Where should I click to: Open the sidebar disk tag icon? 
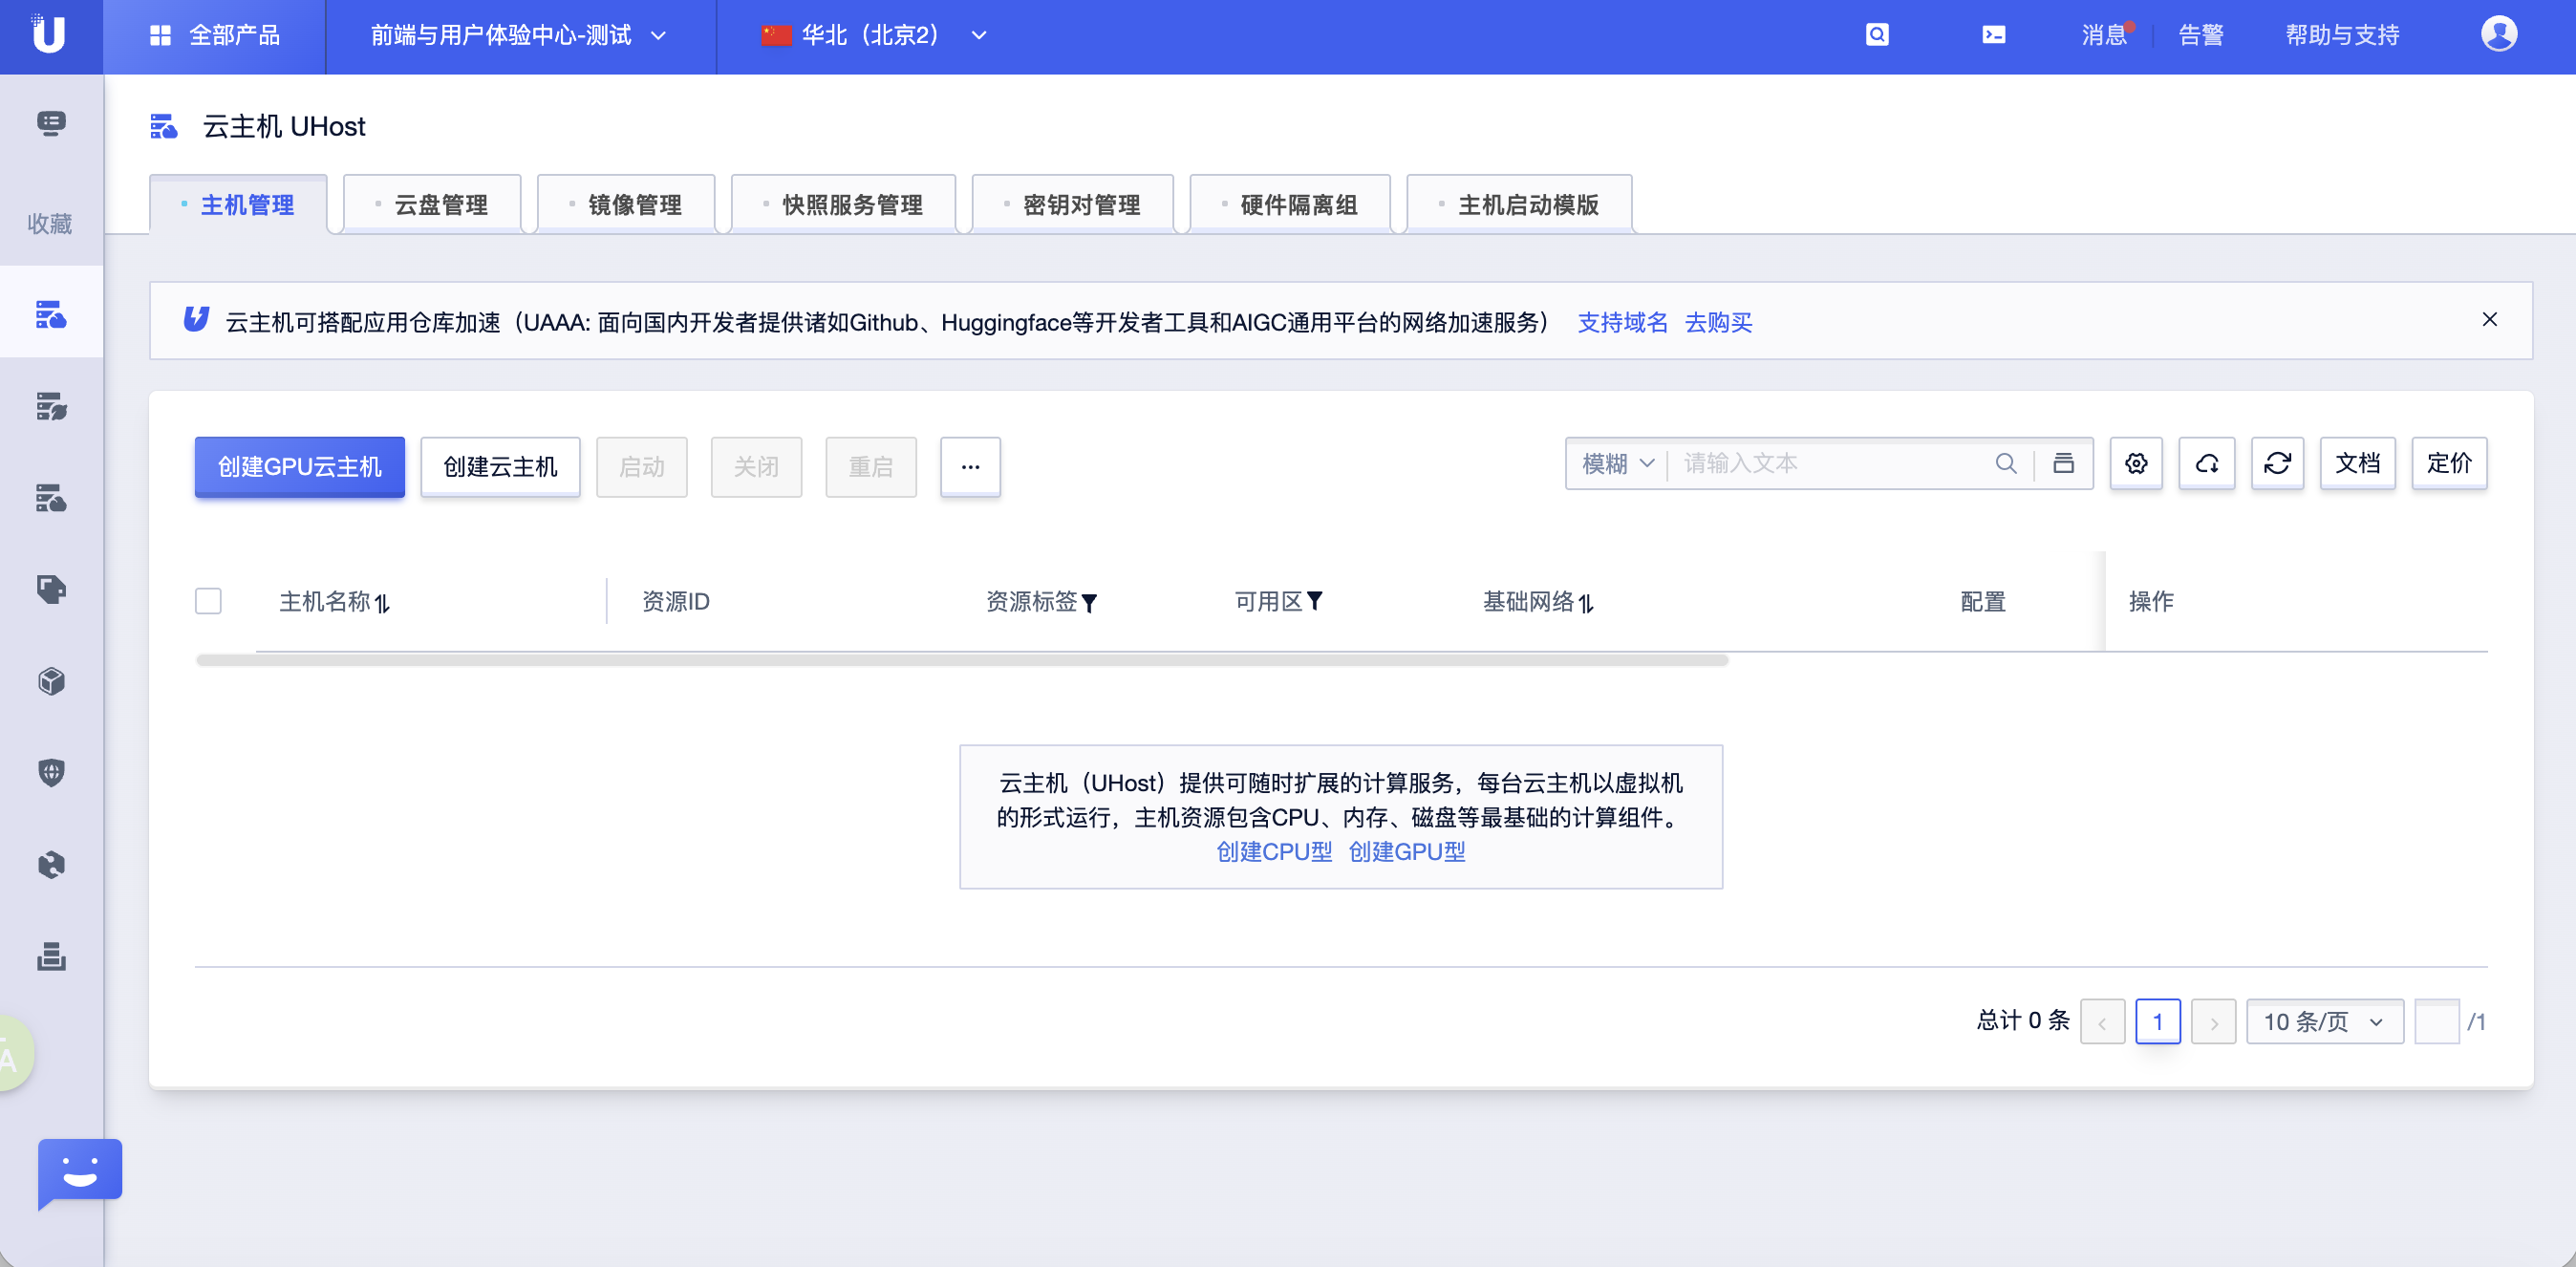tap(51, 589)
